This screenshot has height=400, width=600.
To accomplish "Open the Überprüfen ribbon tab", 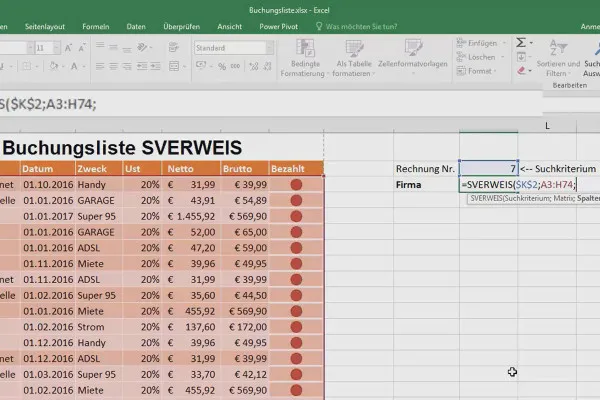I will (x=181, y=26).
